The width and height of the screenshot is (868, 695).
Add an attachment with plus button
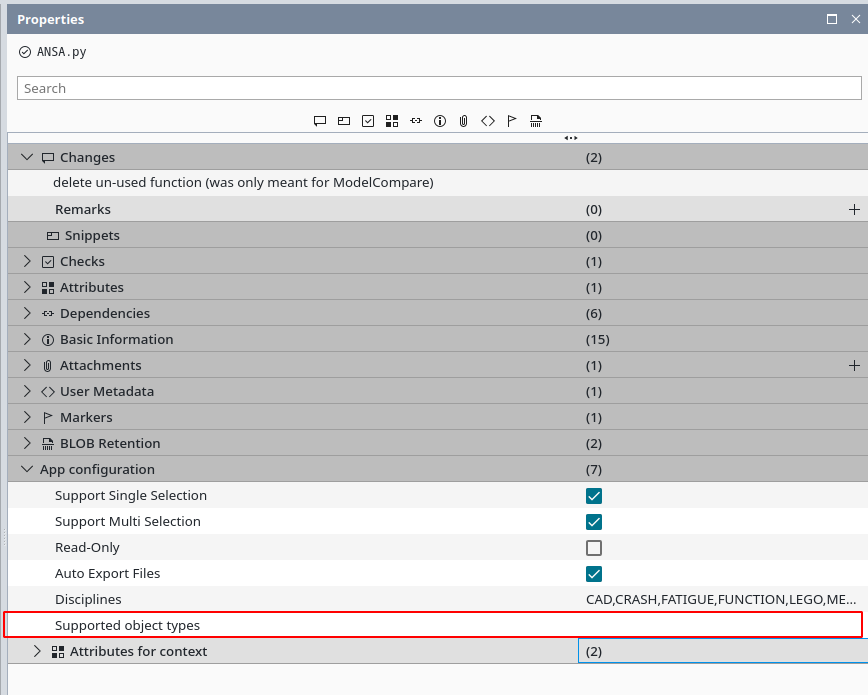click(854, 365)
